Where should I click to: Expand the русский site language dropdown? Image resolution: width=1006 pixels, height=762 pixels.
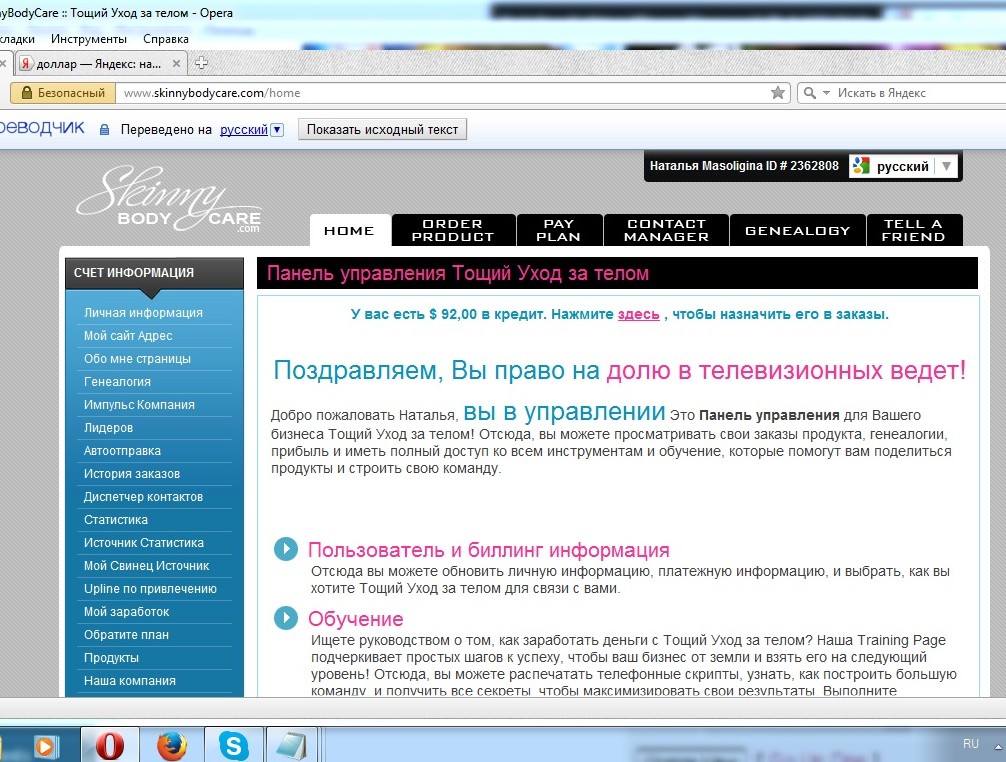point(946,167)
